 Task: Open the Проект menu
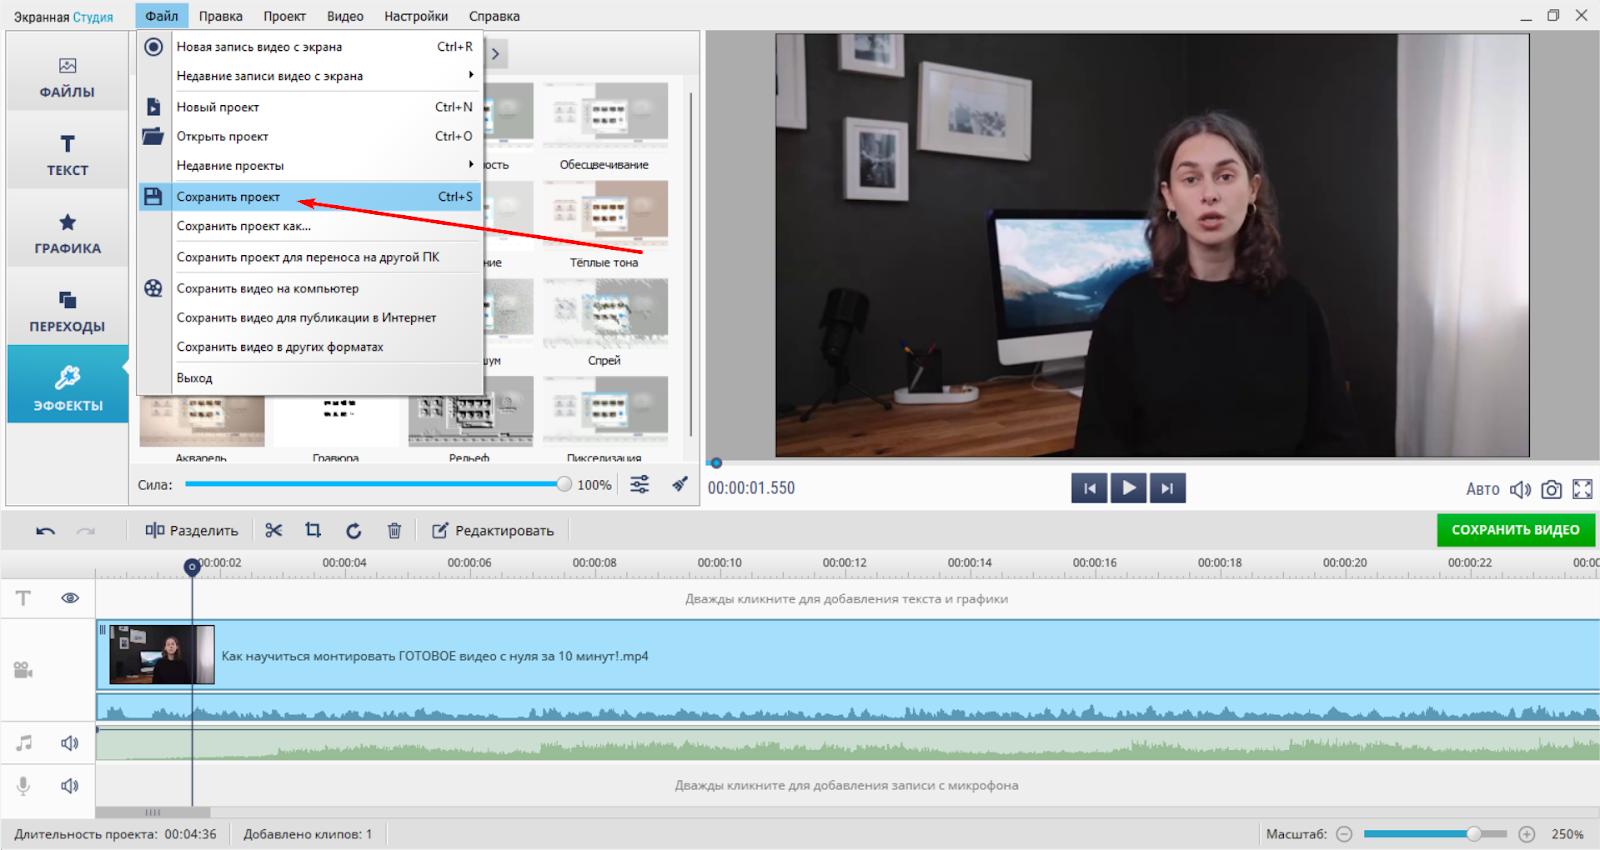(285, 16)
